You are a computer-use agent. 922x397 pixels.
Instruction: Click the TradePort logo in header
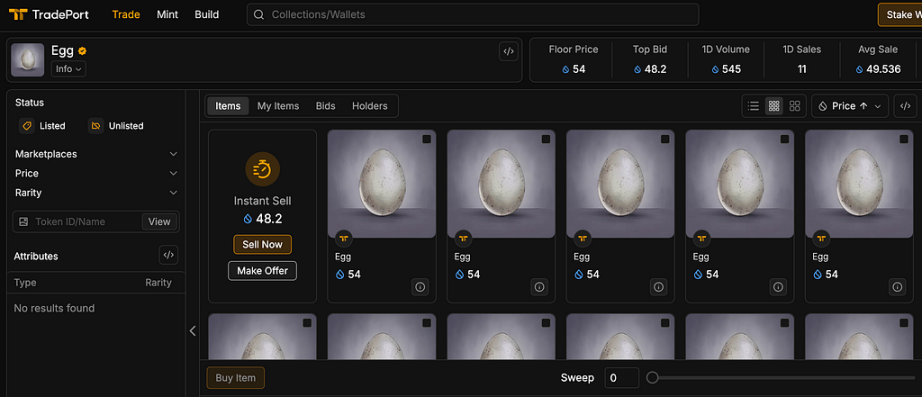[x=49, y=14]
